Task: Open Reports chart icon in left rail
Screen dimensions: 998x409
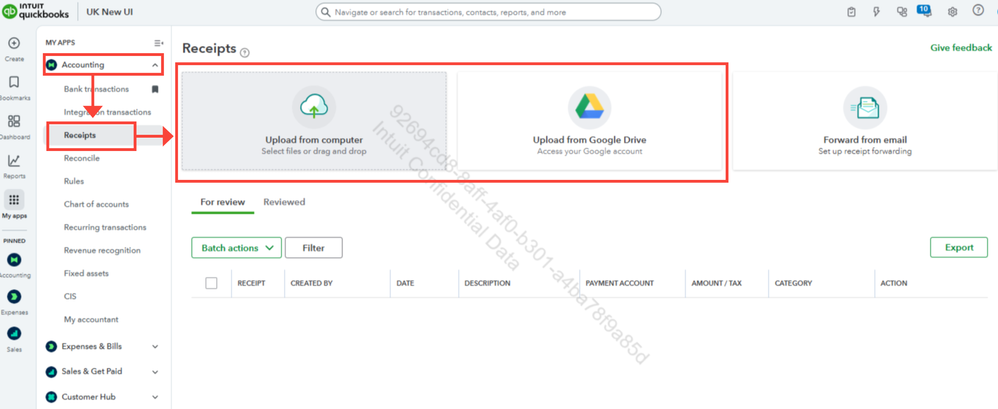Action: (14, 161)
